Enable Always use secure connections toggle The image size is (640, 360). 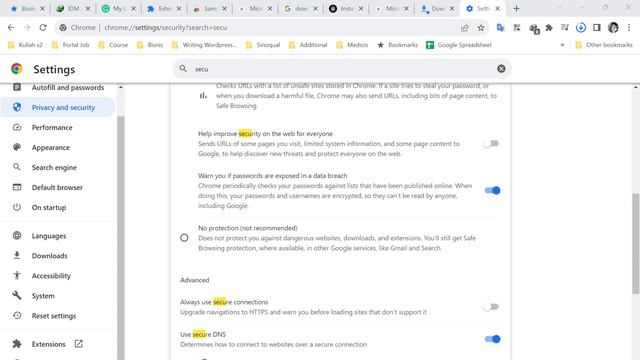point(491,307)
